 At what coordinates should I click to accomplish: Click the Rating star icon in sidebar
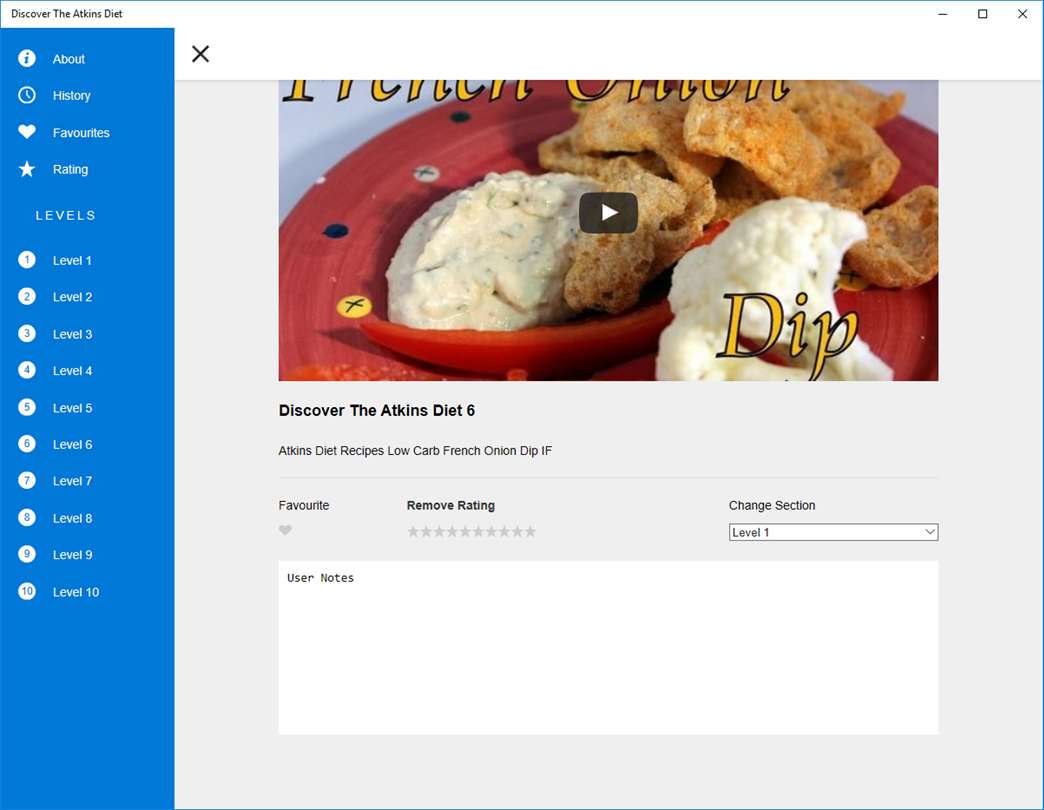[x=27, y=169]
